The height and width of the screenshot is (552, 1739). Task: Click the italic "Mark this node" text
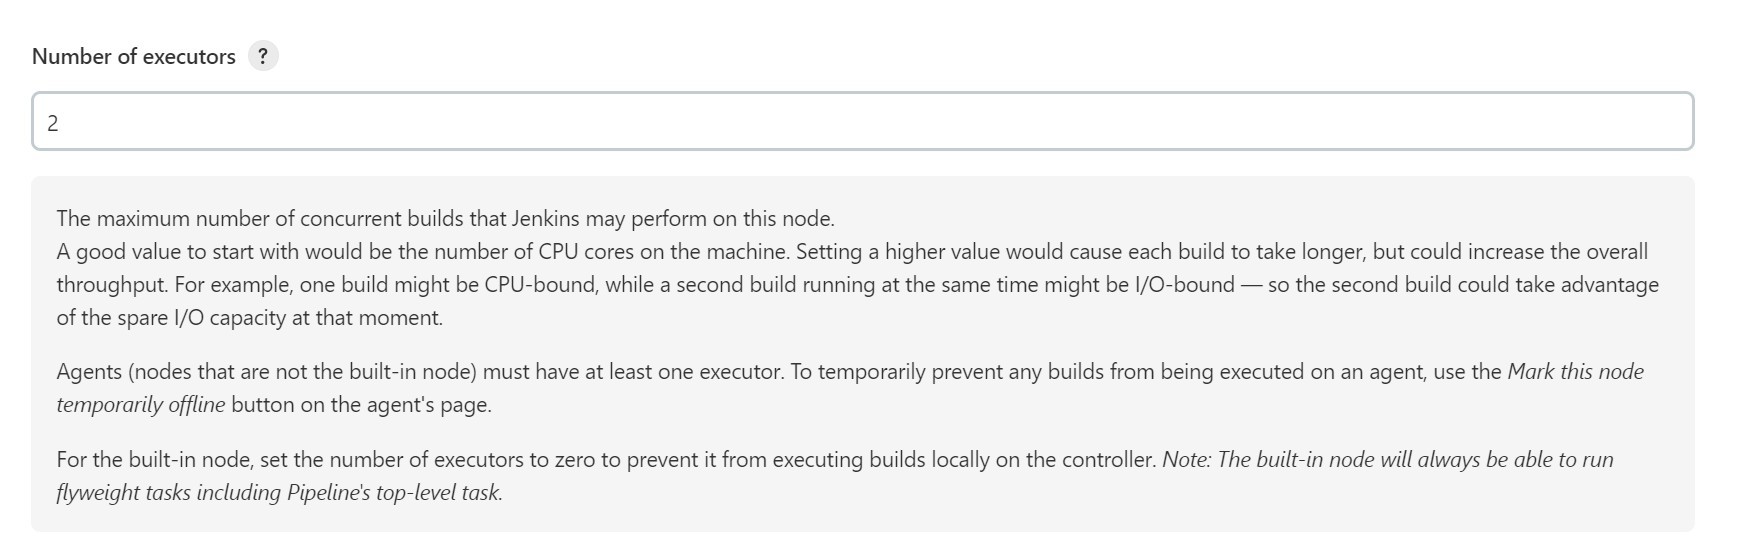coord(1575,372)
